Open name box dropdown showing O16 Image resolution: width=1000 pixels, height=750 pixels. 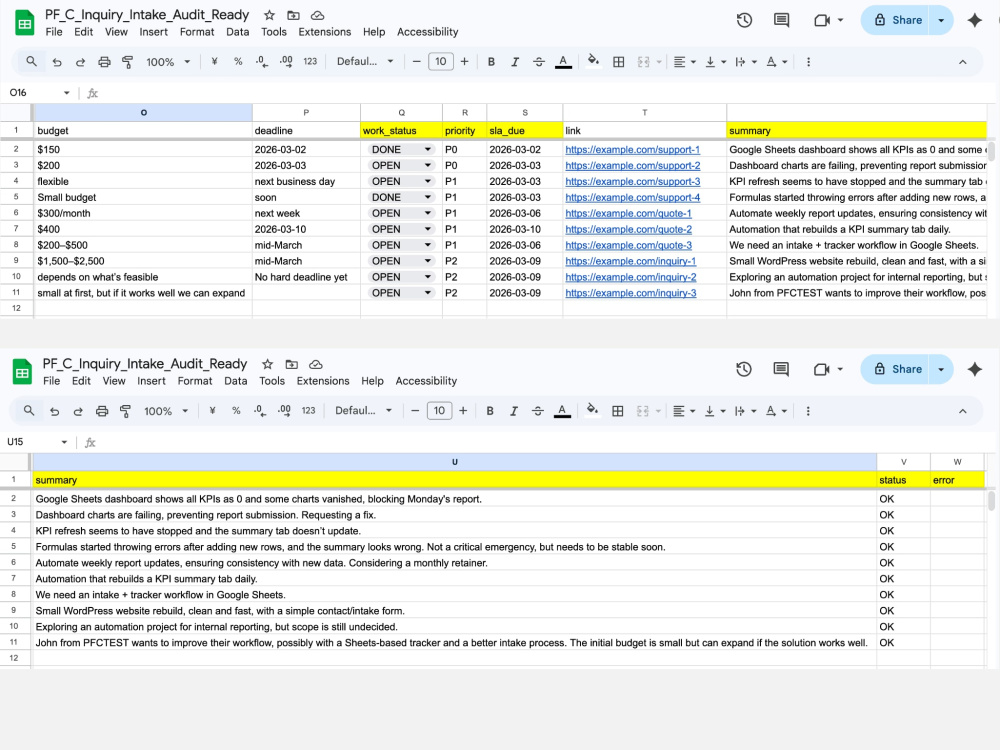click(x=66, y=93)
